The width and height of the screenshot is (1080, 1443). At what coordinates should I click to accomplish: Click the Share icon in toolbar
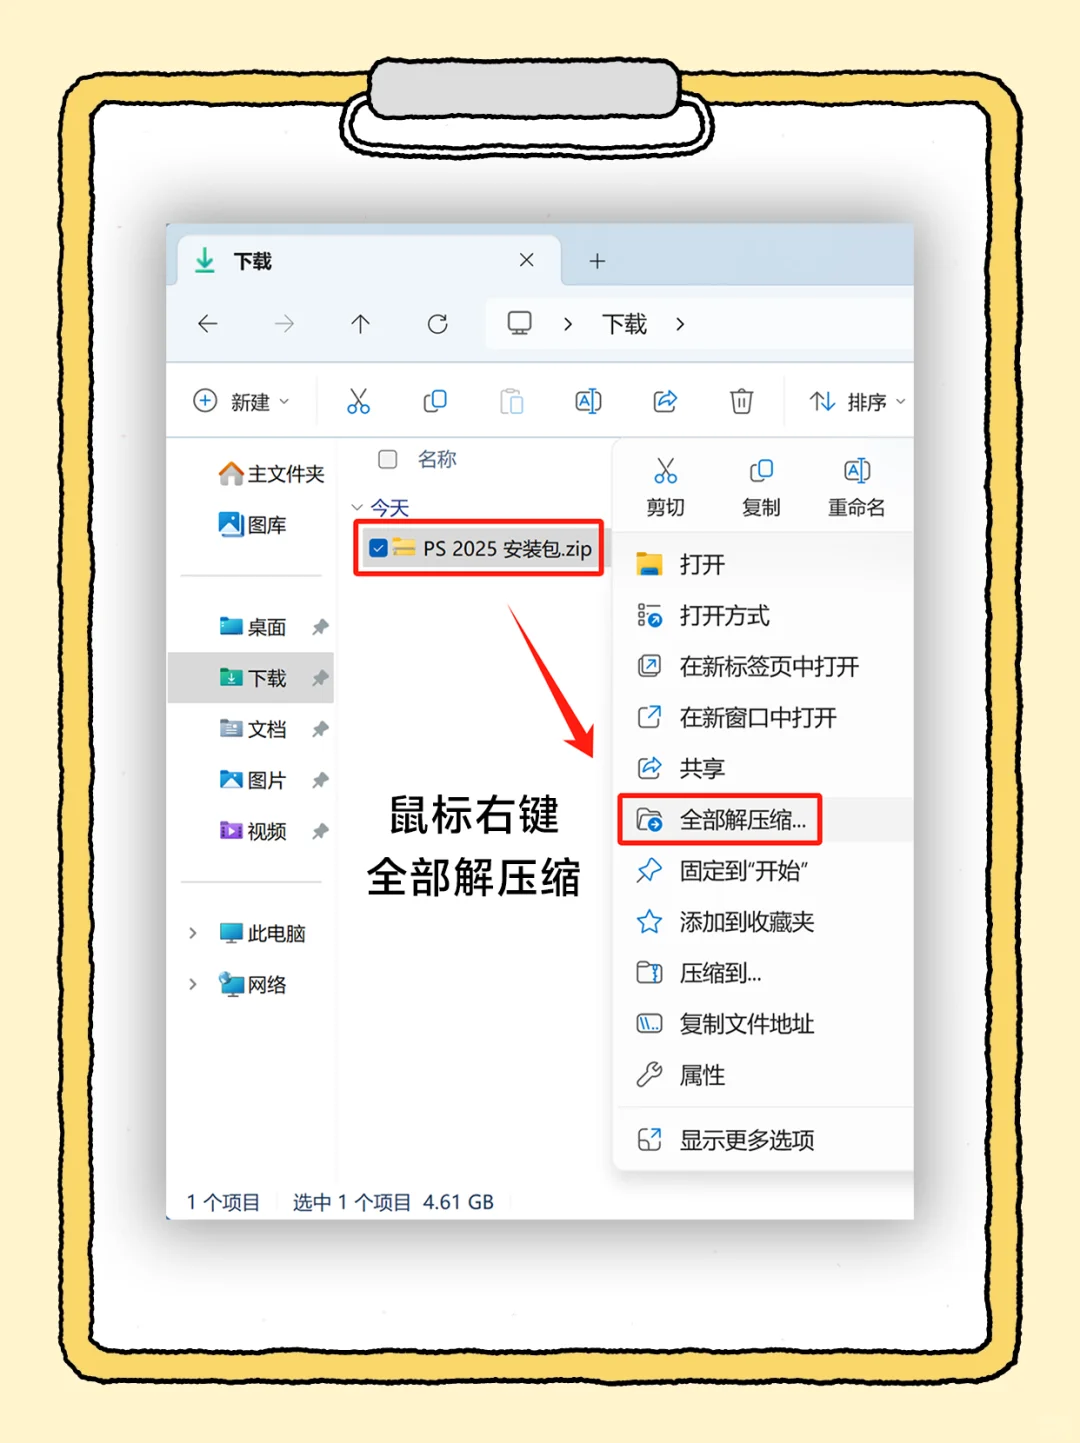point(665,401)
